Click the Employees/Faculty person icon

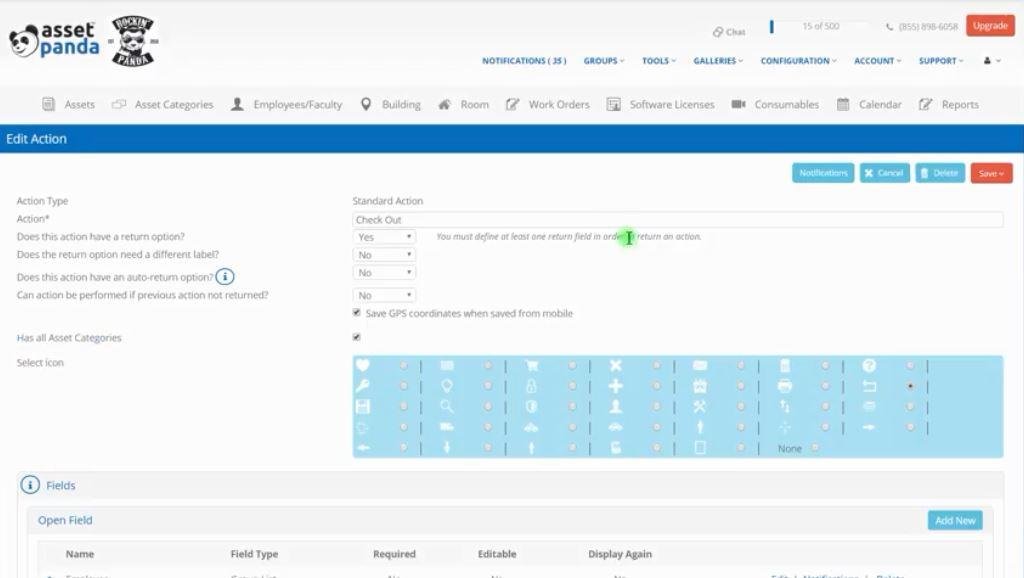point(237,104)
